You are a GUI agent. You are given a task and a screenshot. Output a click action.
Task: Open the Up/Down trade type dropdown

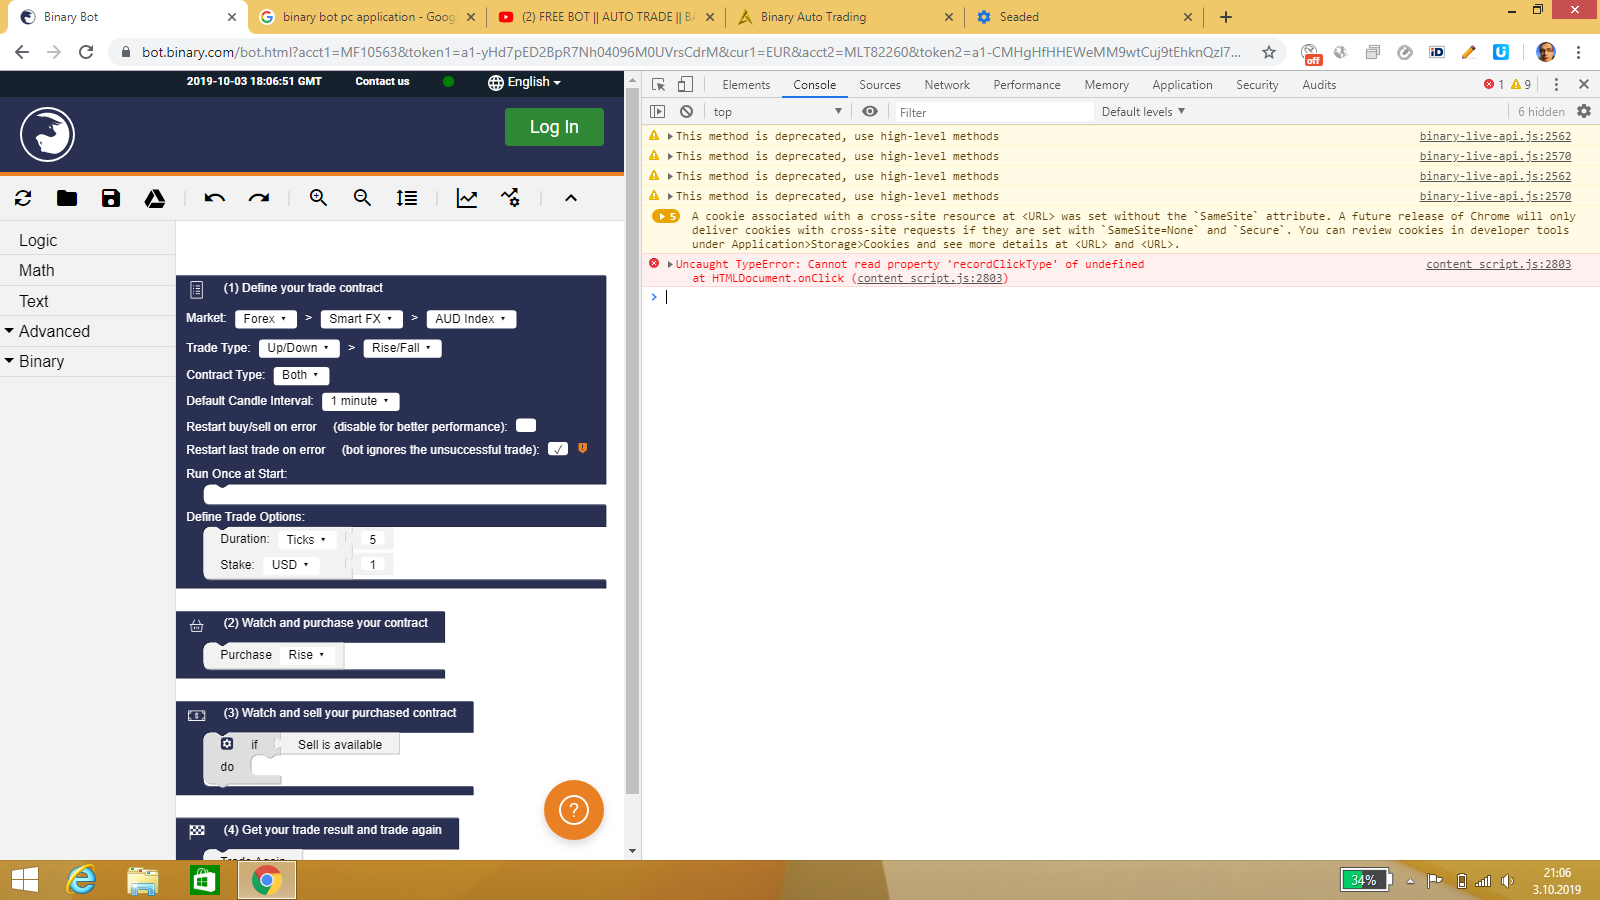(x=299, y=348)
